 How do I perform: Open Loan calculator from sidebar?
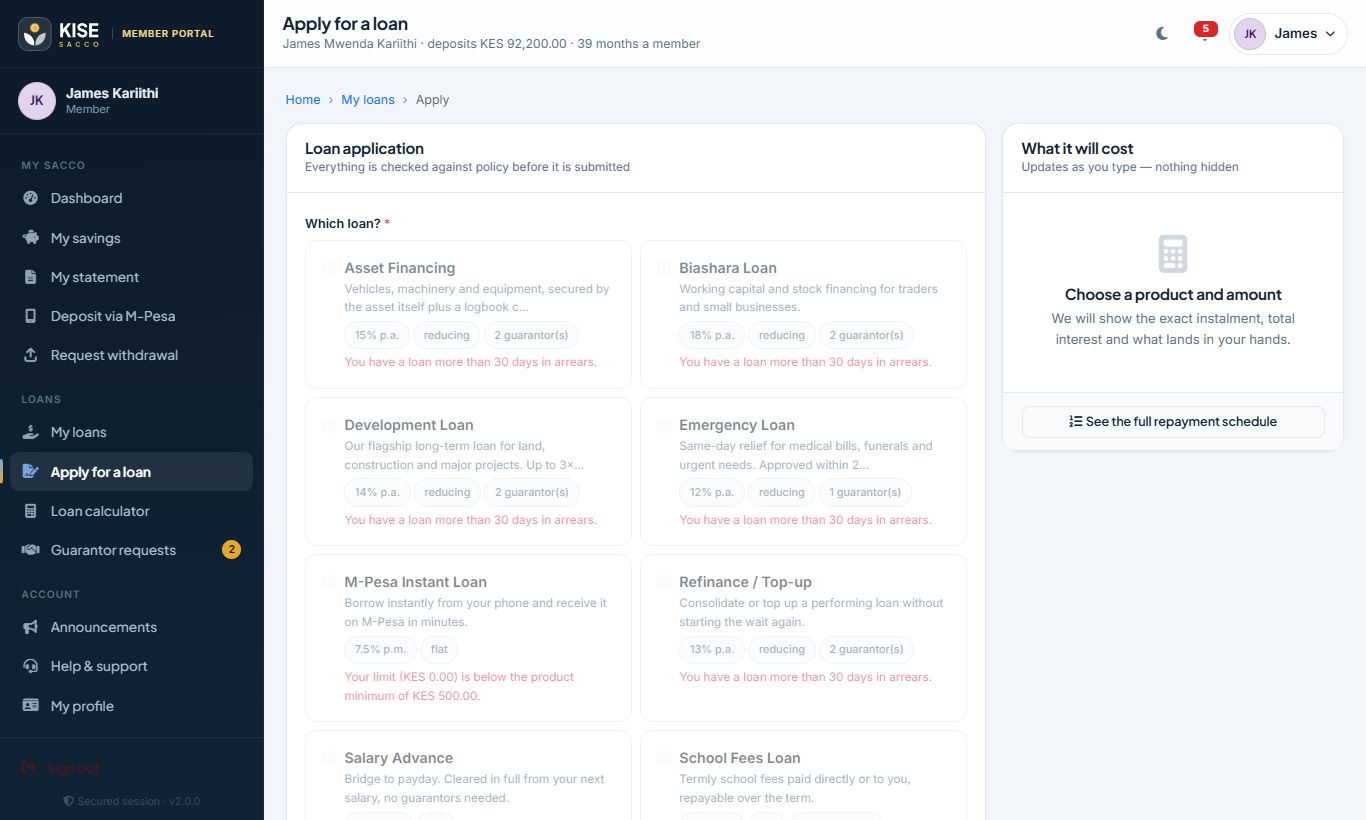pos(131,511)
